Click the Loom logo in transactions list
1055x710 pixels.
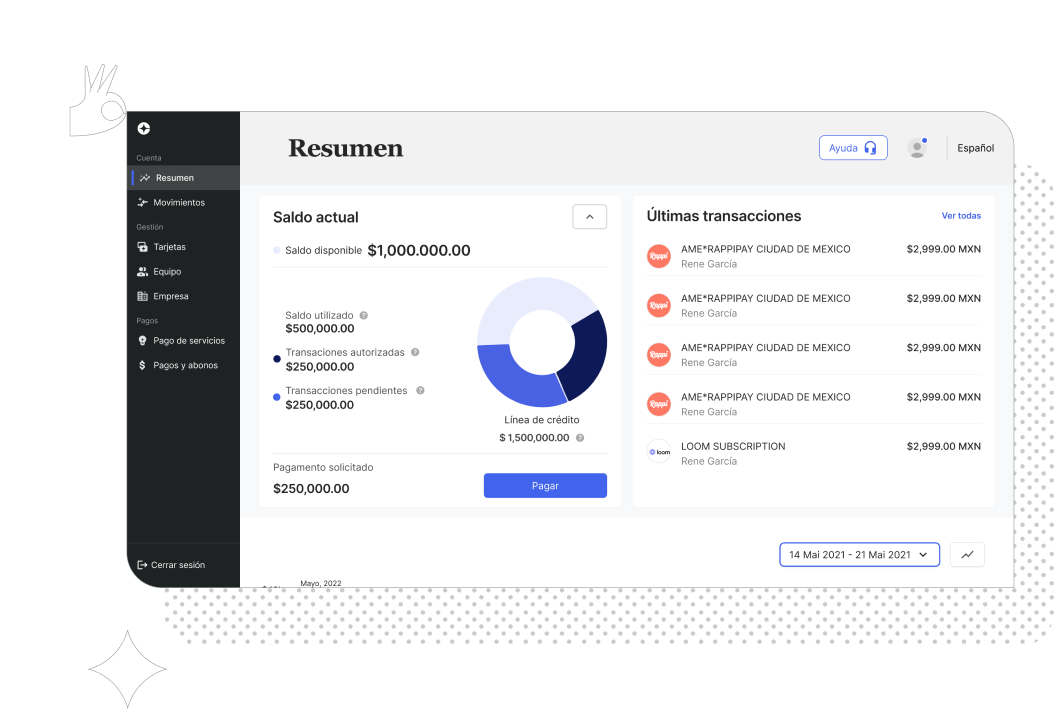pos(659,452)
